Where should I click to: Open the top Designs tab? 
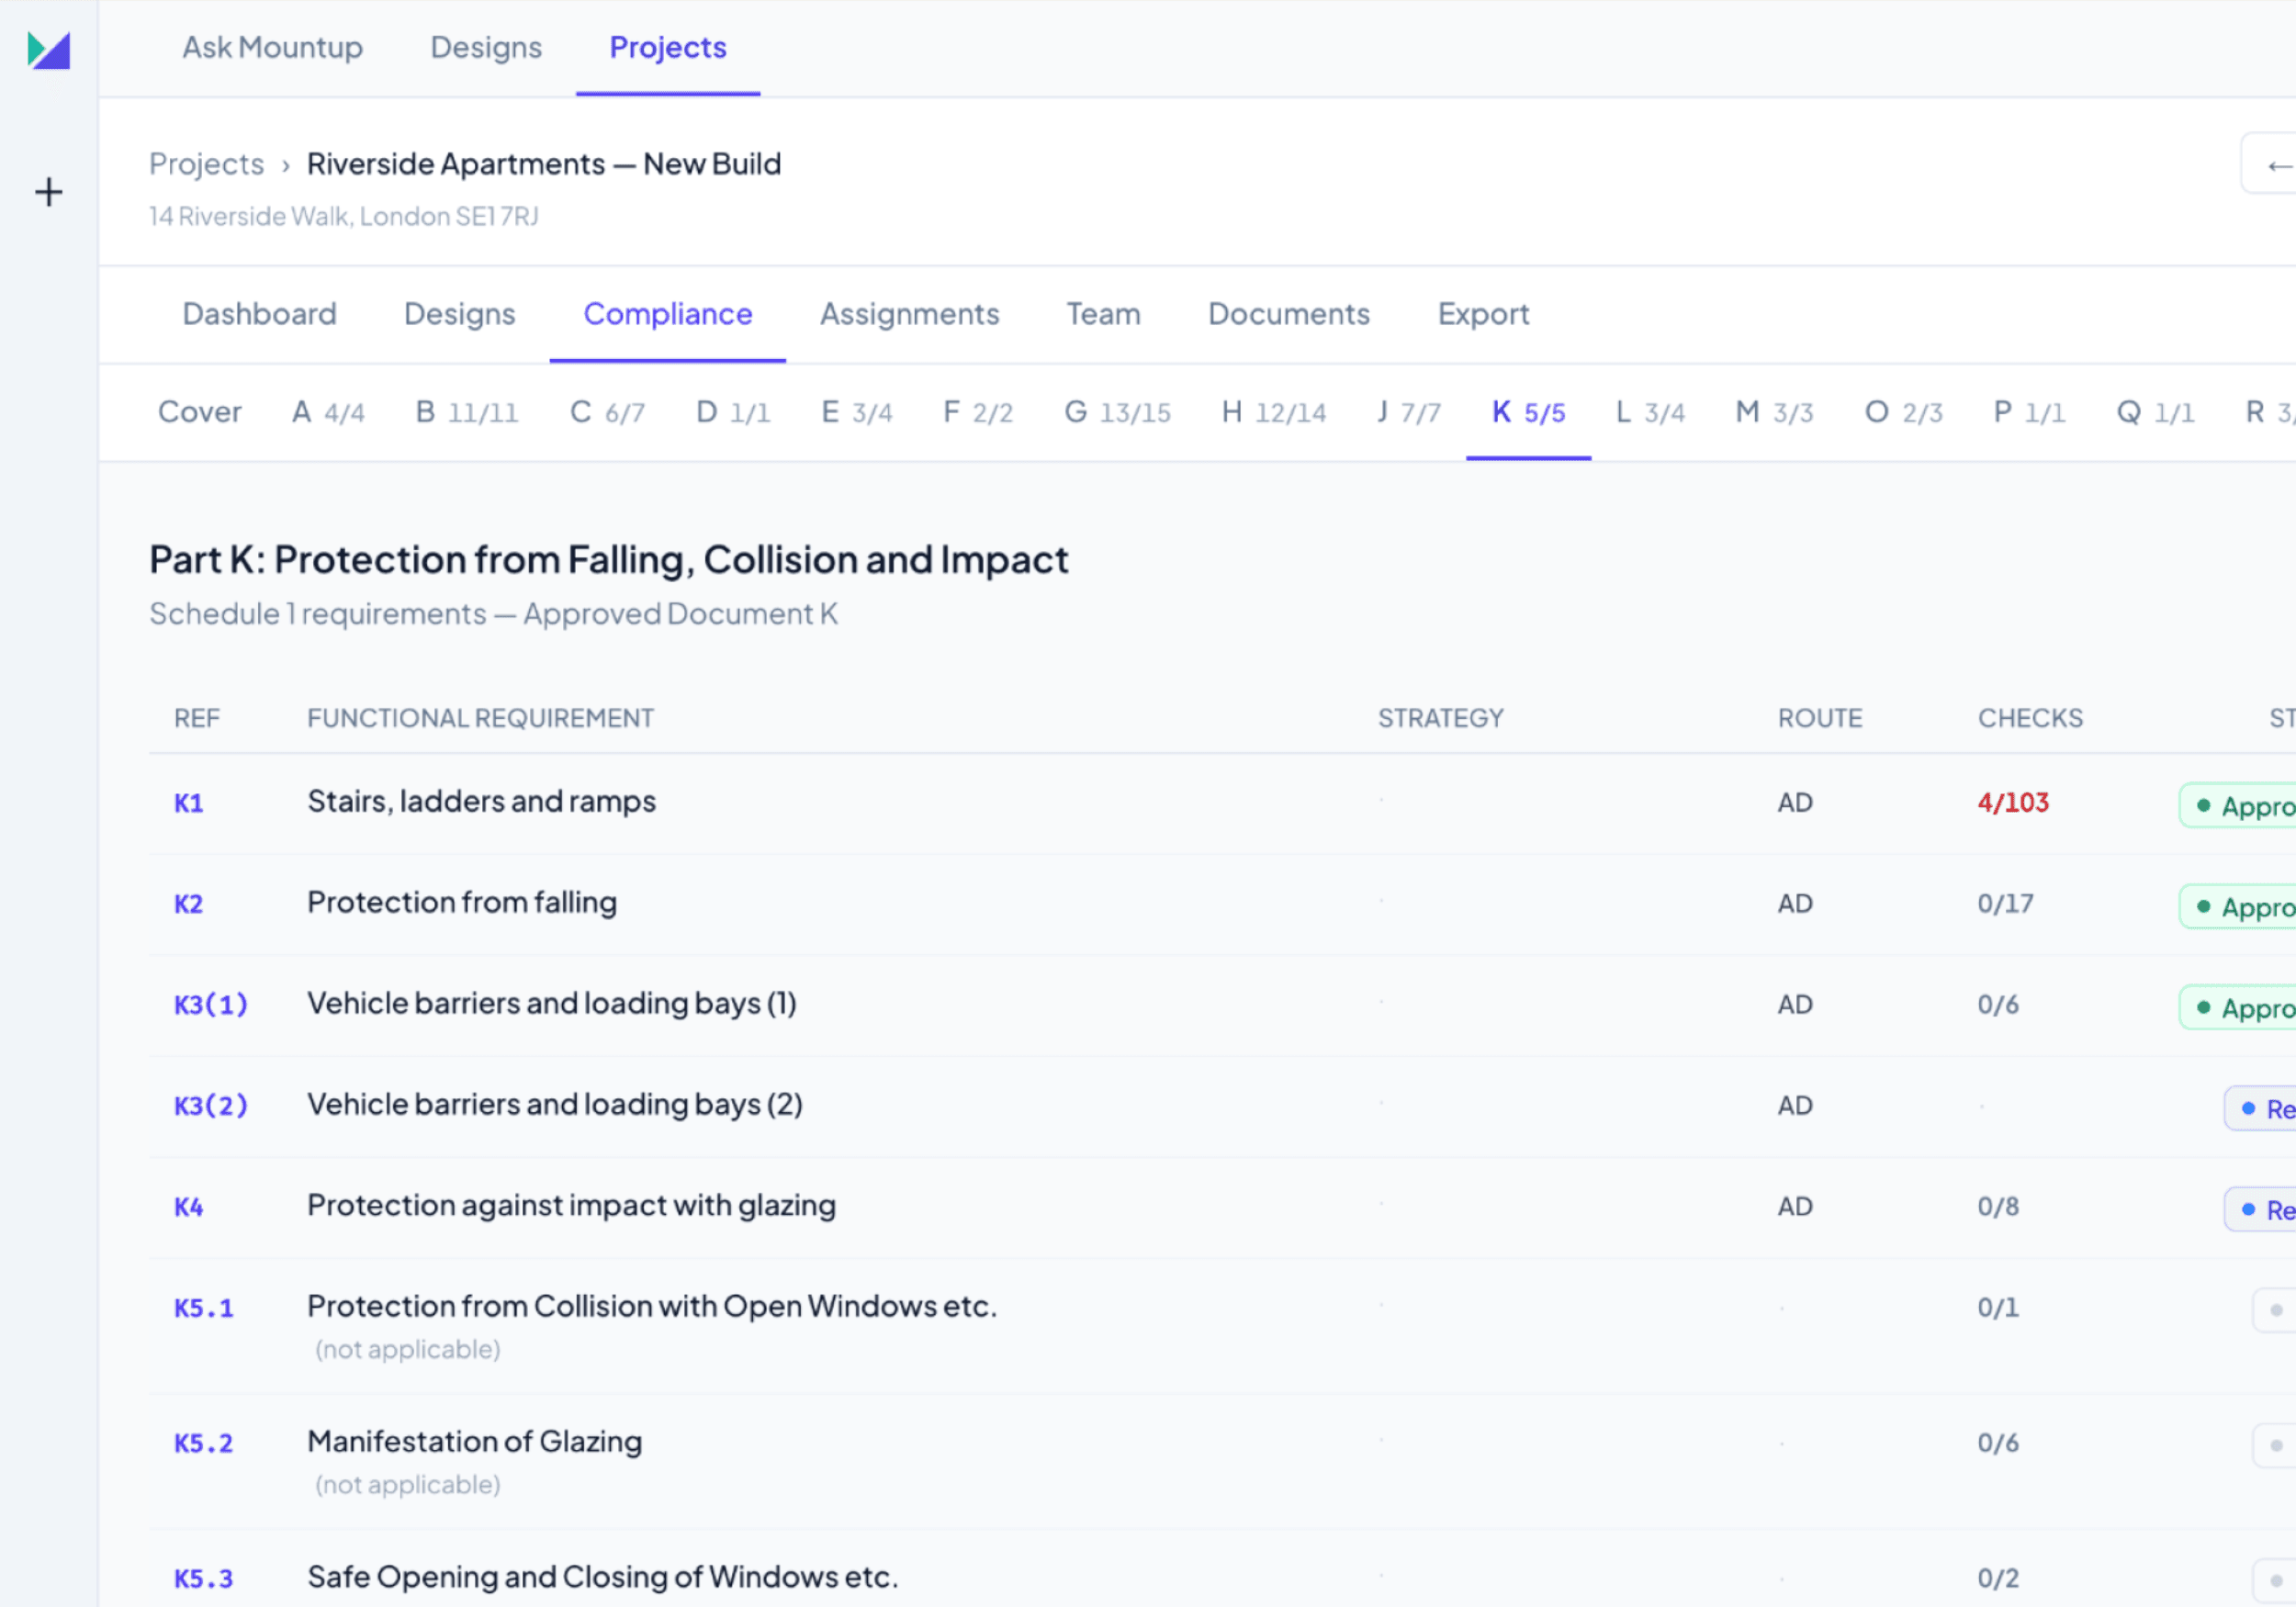[x=486, y=48]
